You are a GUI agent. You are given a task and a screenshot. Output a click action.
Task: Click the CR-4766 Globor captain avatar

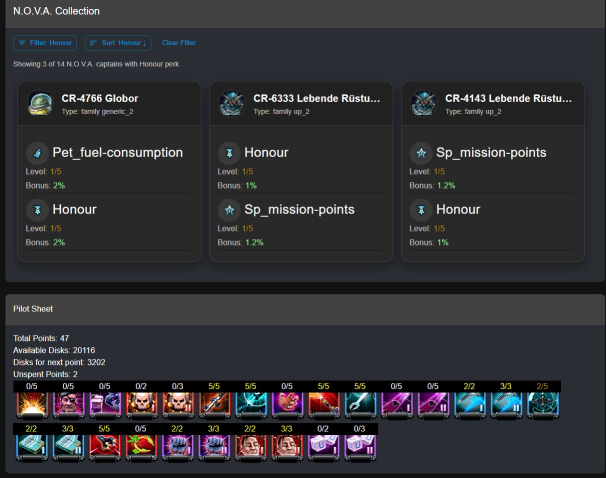pyautogui.click(x=40, y=104)
